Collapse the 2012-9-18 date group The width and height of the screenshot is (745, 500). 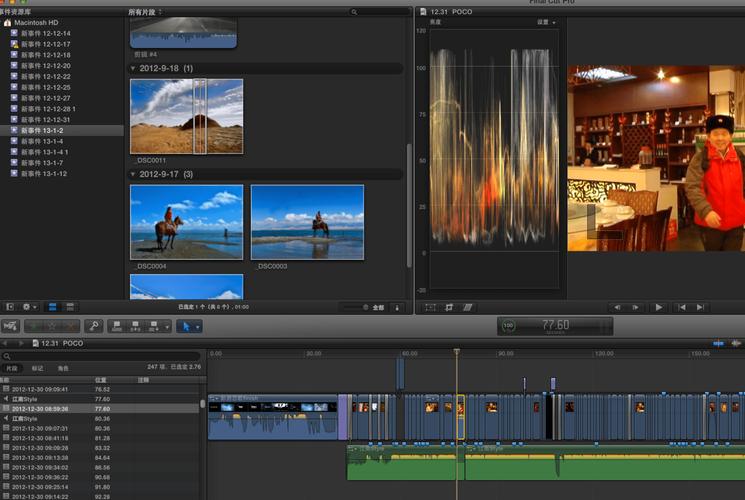134,68
